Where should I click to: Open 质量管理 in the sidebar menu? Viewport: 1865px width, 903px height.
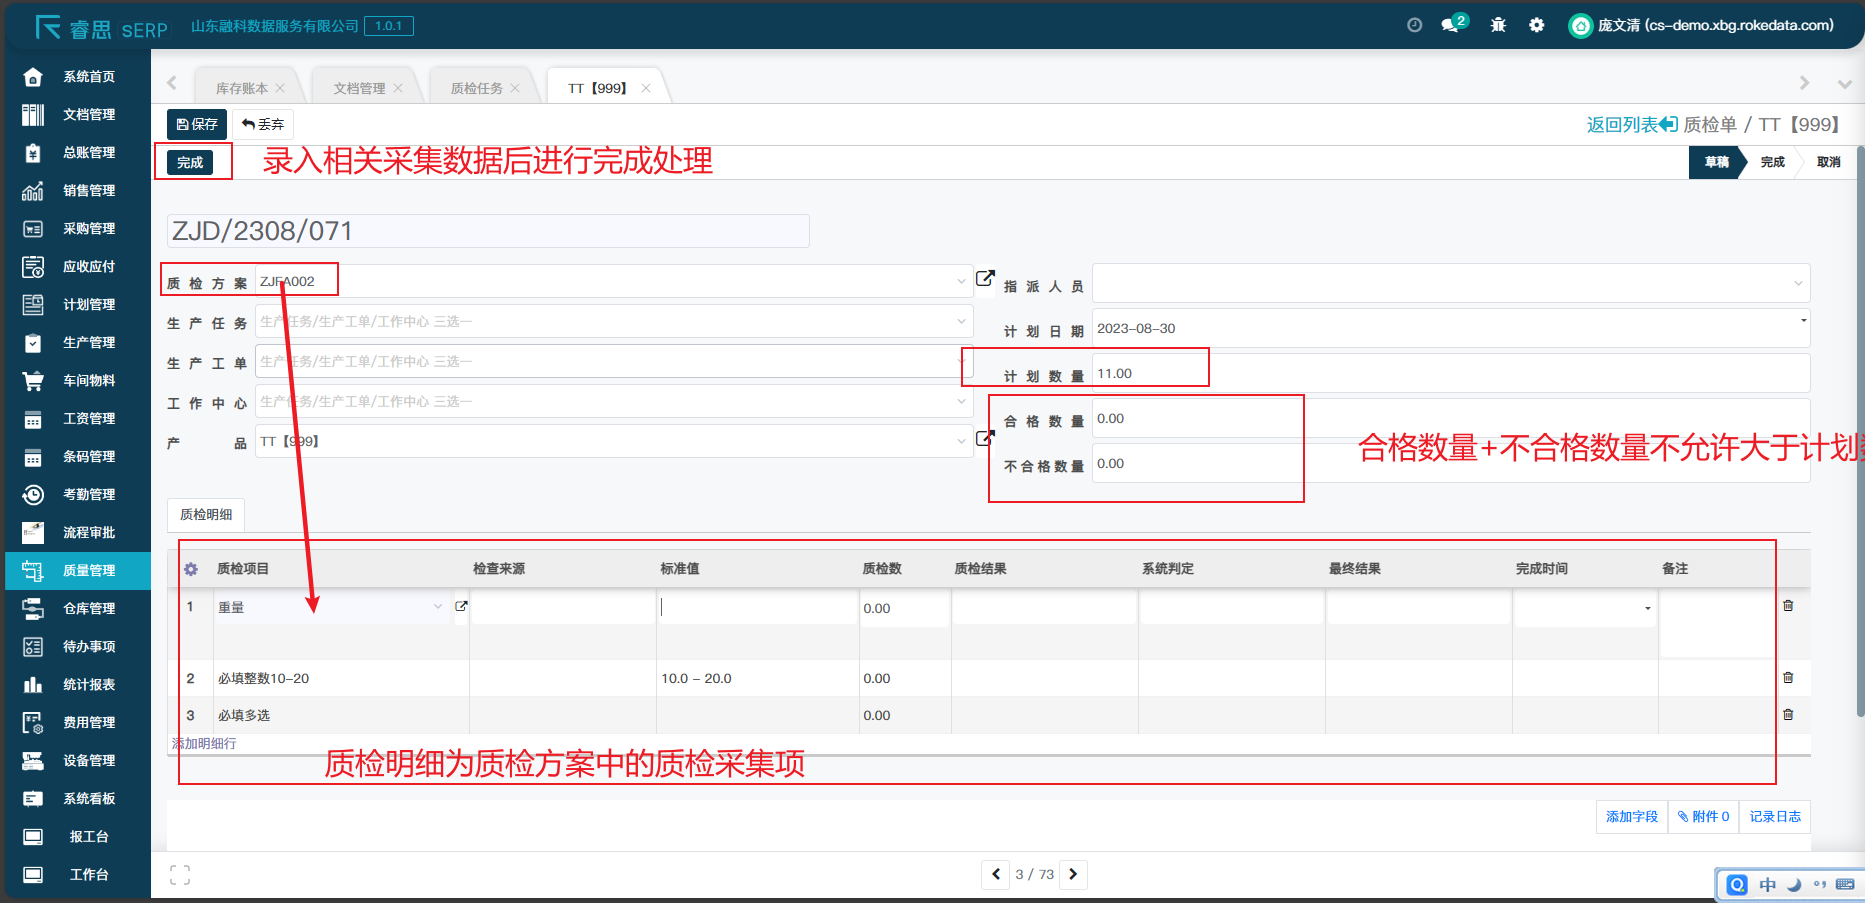point(89,570)
